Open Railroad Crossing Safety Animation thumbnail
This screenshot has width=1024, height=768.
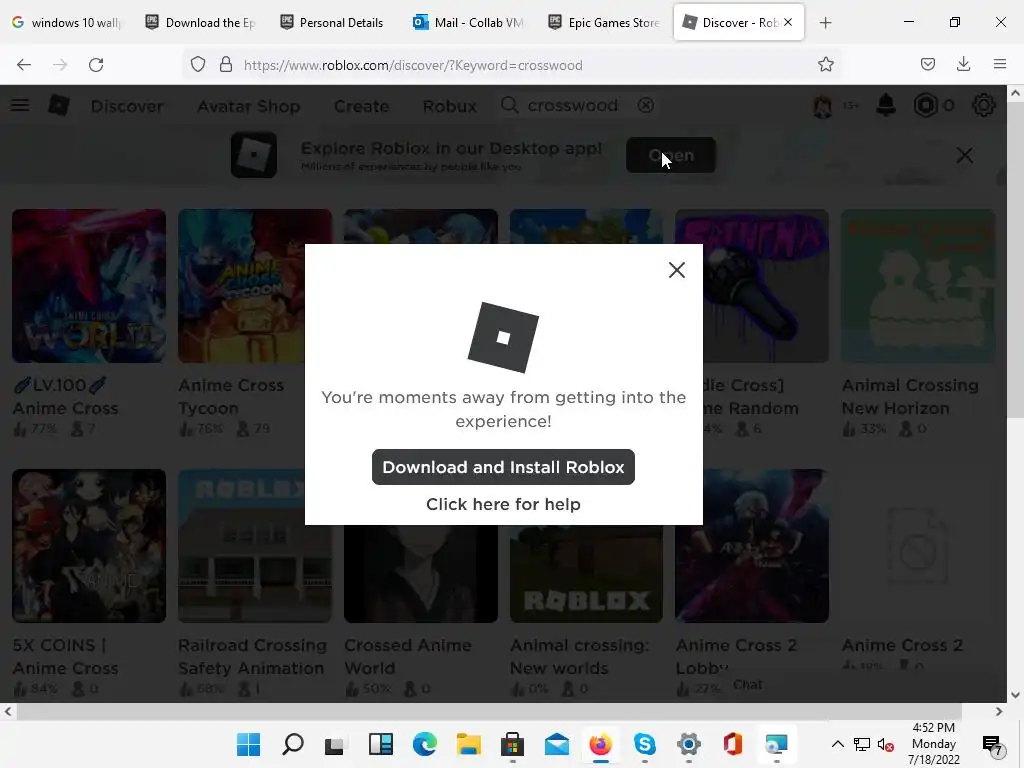coord(255,546)
